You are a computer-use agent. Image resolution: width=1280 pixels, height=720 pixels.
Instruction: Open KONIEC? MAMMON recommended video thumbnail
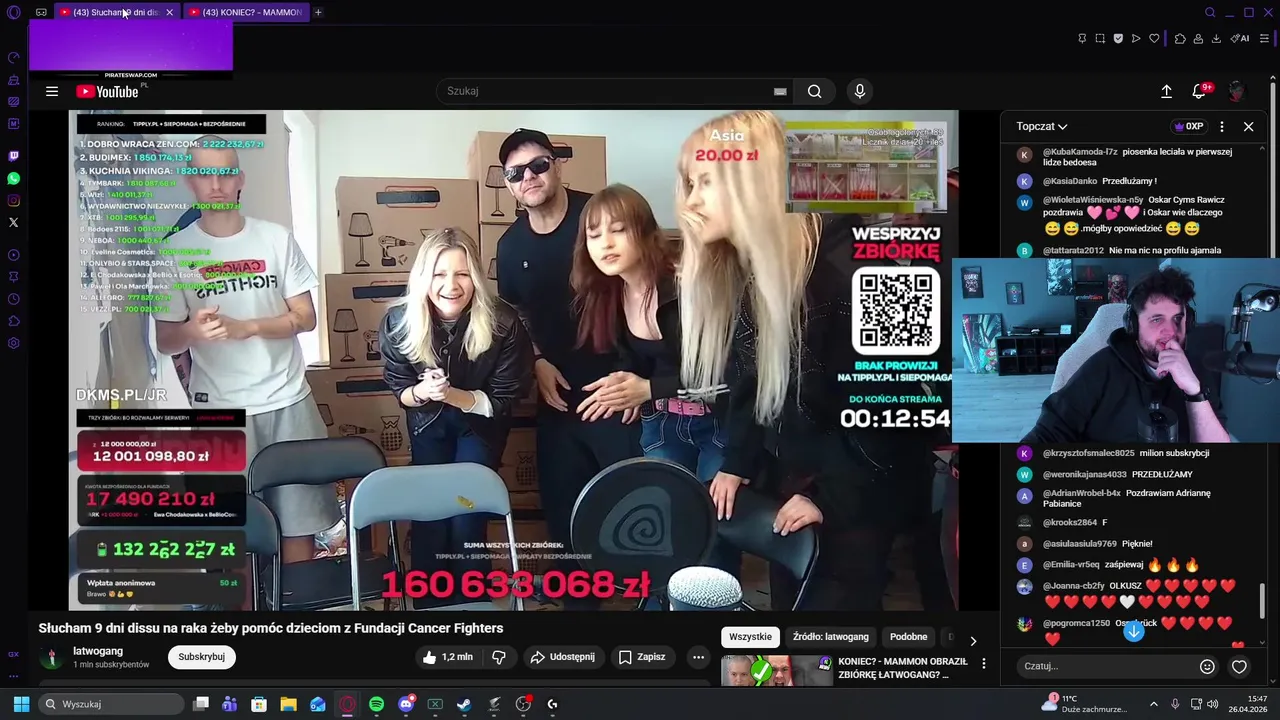point(776,670)
